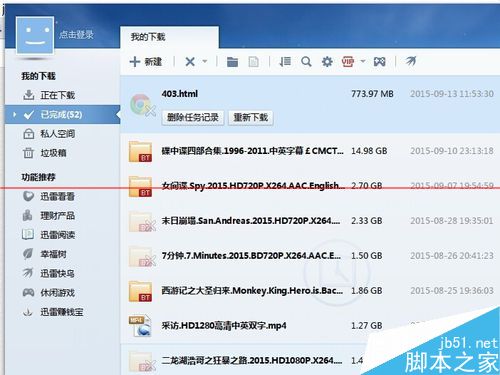This screenshot has height=375, width=500.
Task: Click the 773.97 MB size value
Action: 372,94
